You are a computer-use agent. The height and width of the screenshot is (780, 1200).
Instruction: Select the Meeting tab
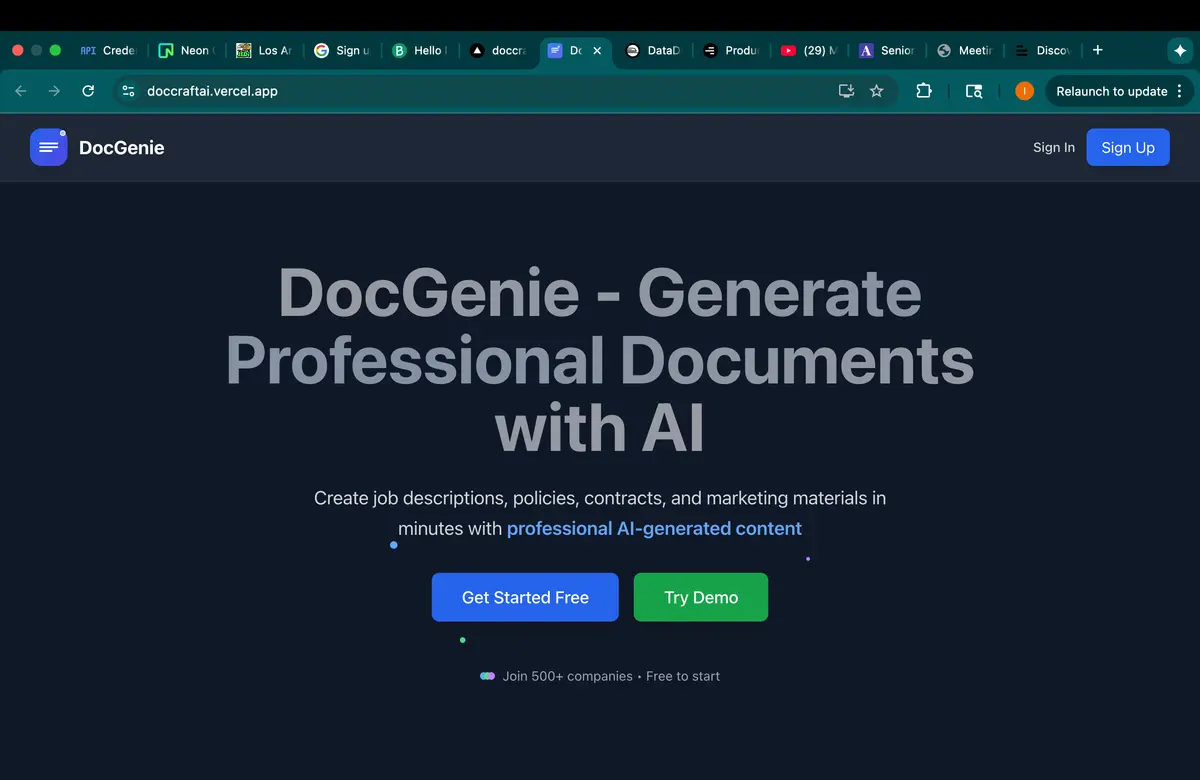pyautogui.click(x=964, y=50)
